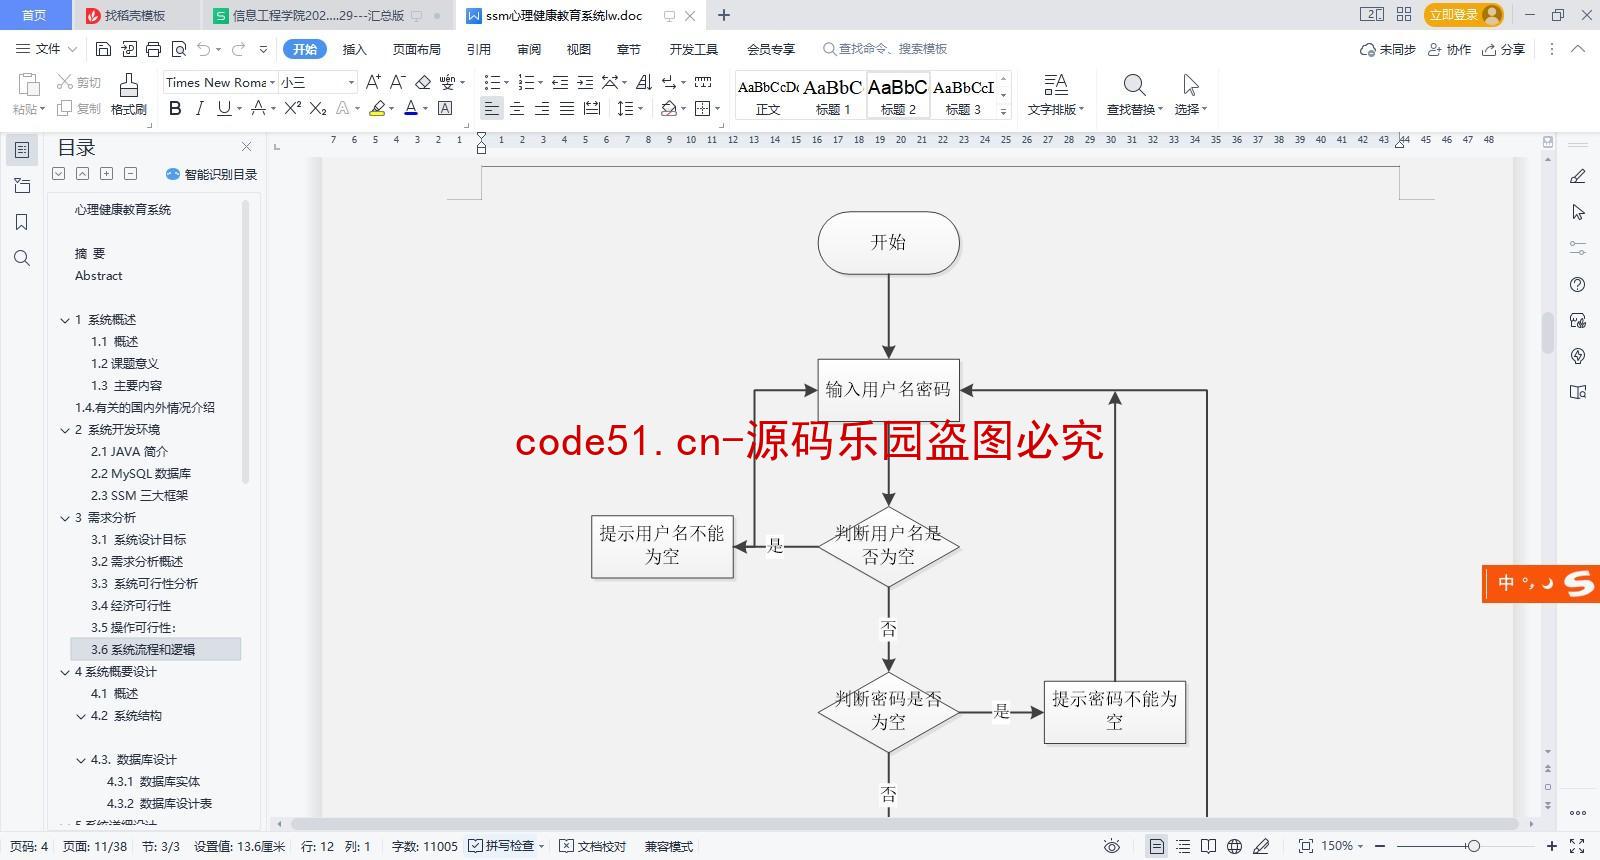Center align the paragraph

point(517,108)
